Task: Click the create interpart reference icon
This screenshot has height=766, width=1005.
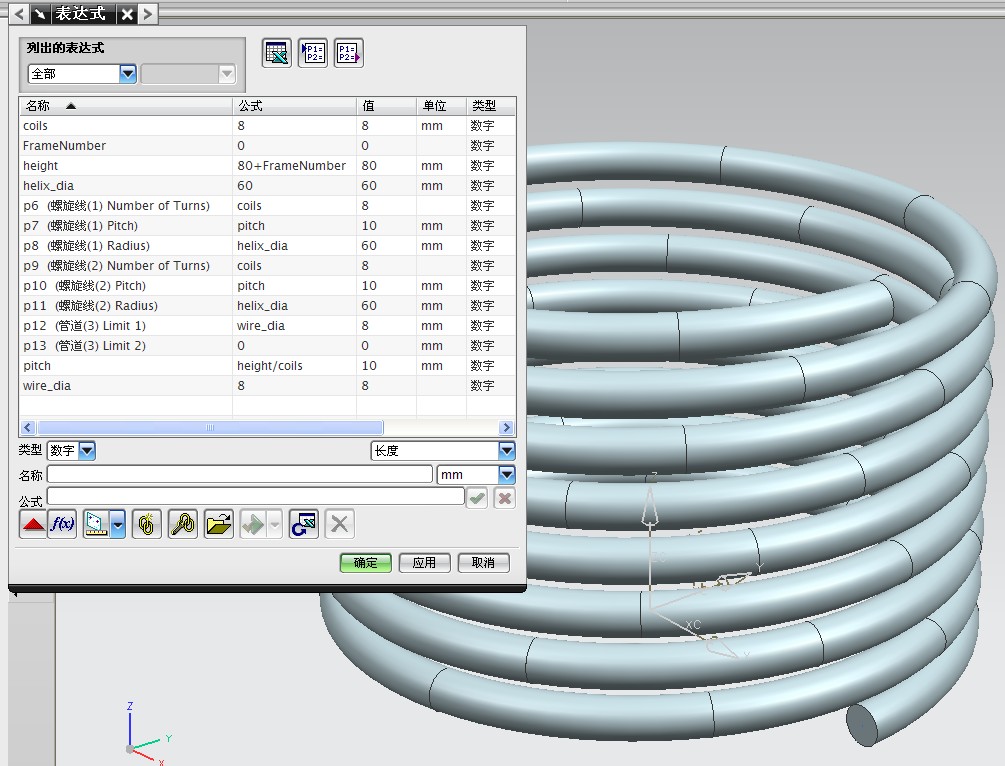Action: (x=147, y=524)
